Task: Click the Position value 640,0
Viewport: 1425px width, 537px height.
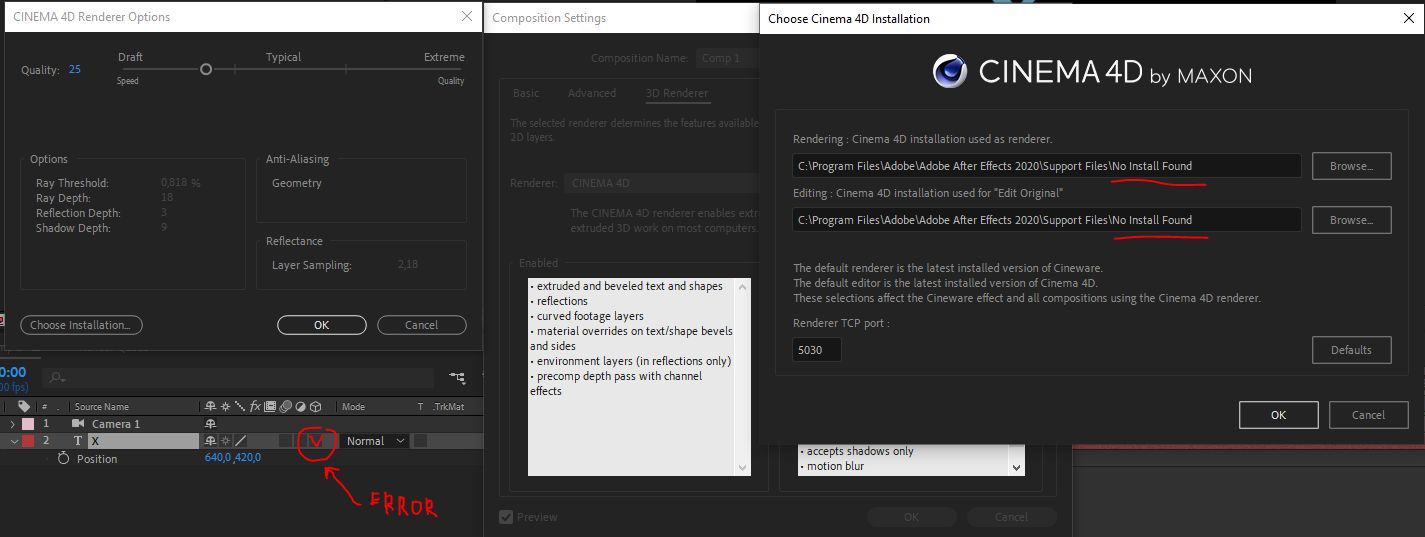Action: (218, 458)
